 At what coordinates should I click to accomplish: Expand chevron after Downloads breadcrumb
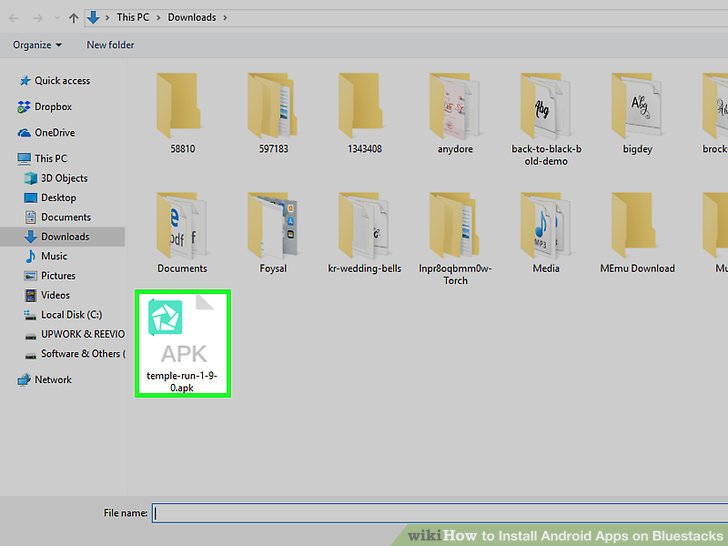click(x=225, y=18)
